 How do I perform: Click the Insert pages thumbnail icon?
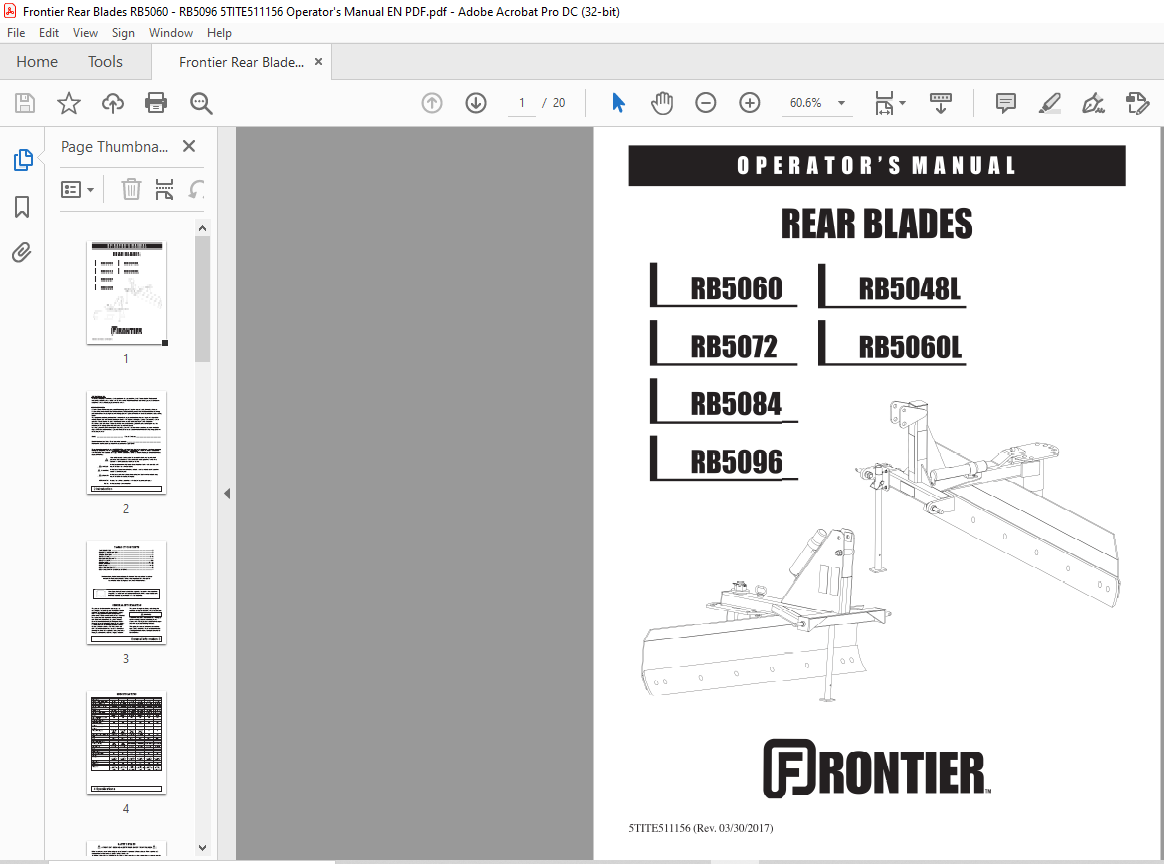(164, 189)
